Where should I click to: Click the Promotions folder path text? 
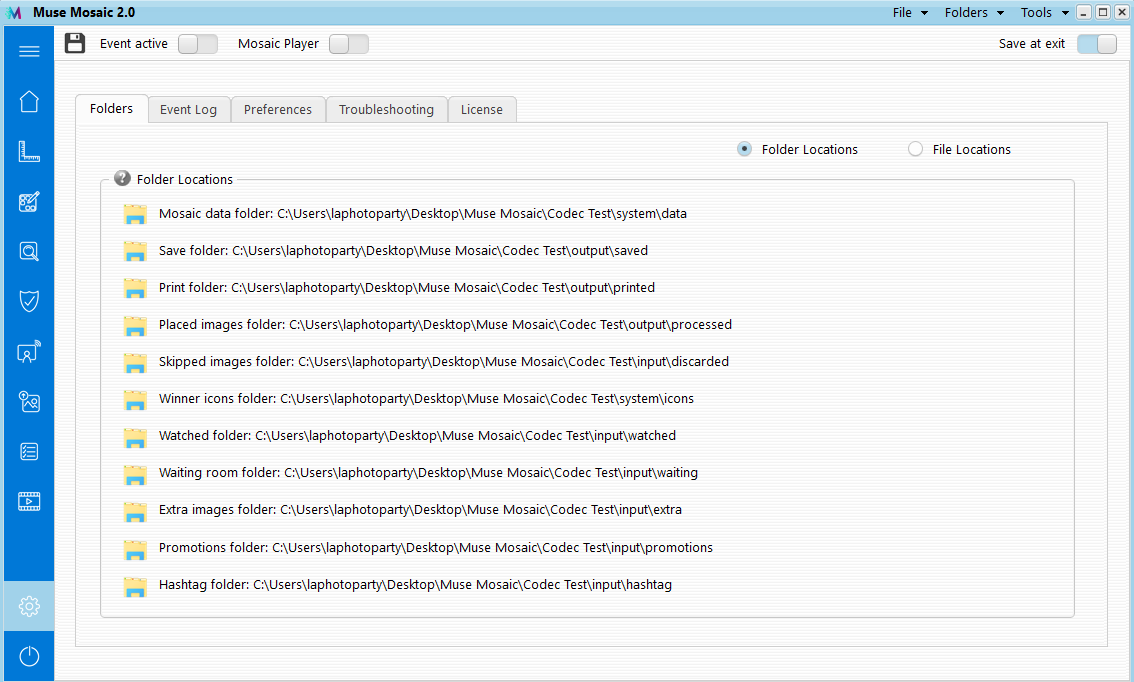436,547
